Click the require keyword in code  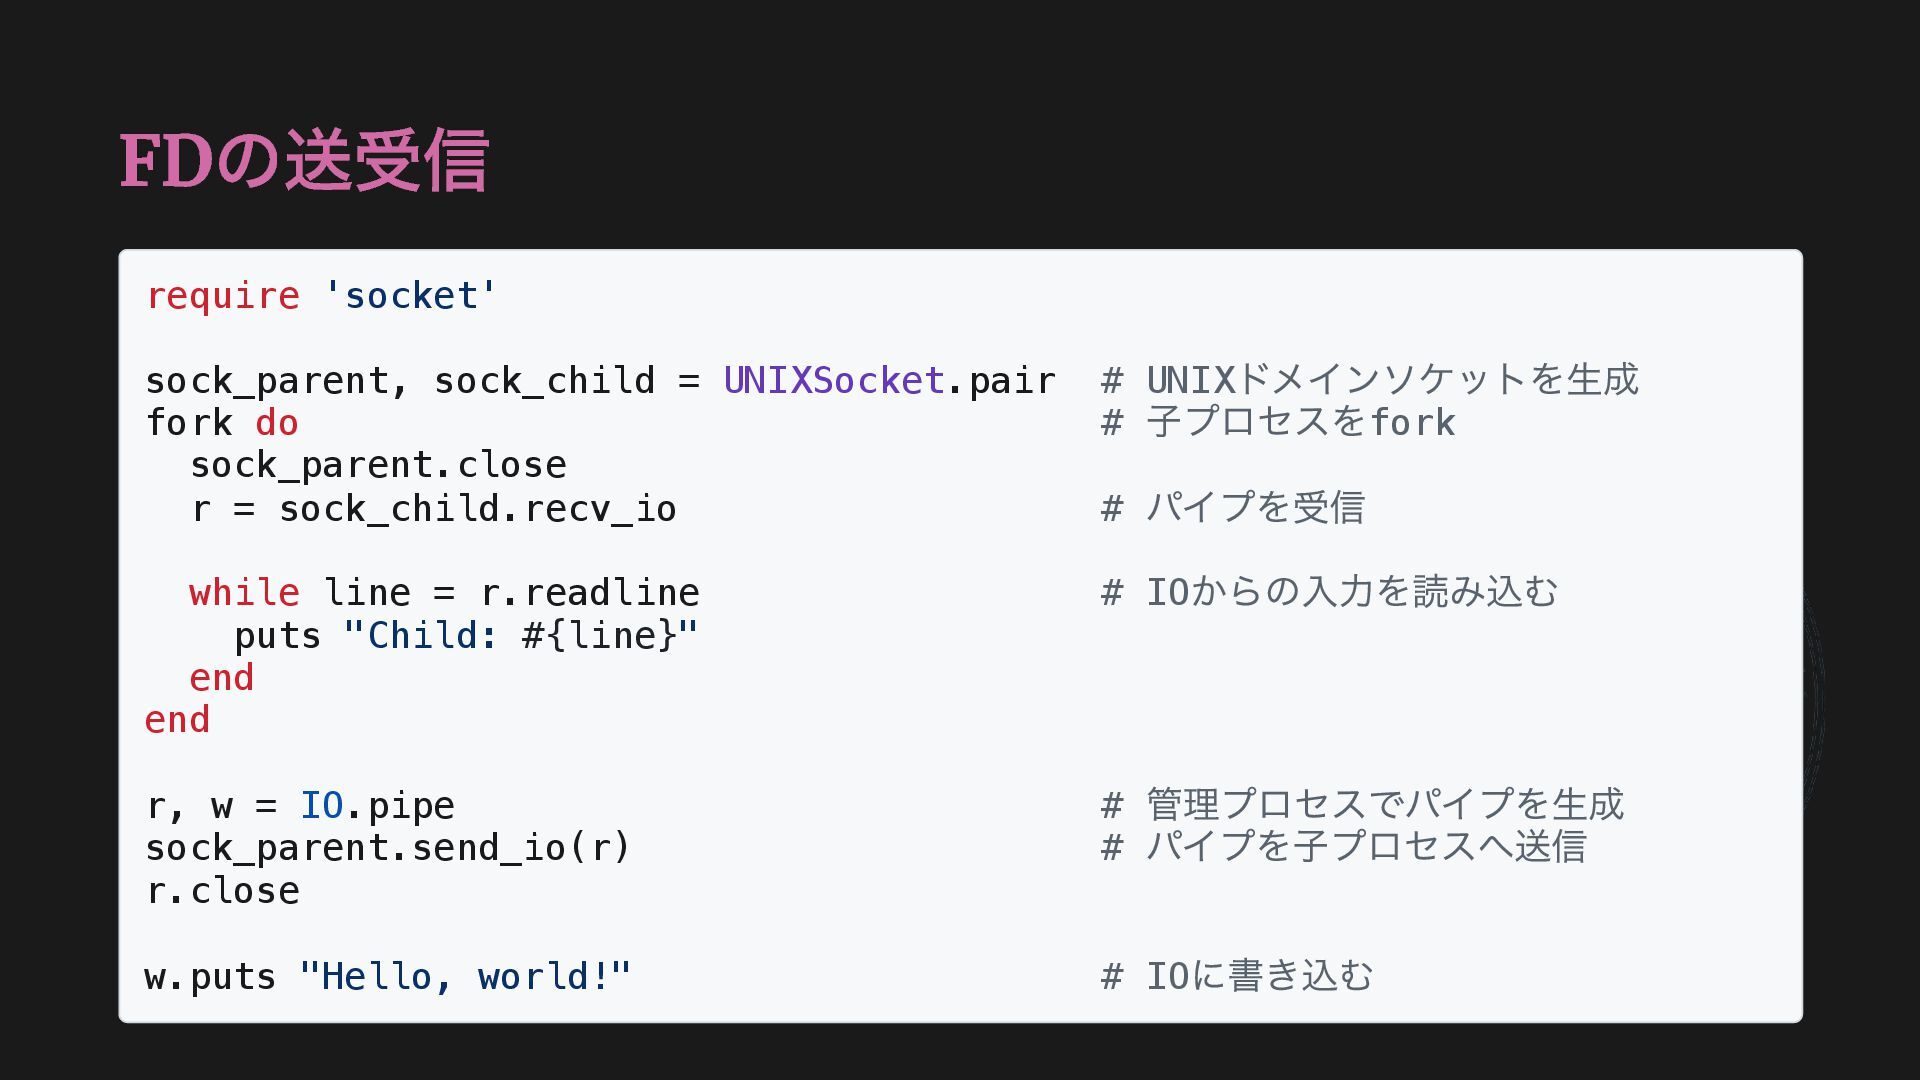click(223, 296)
